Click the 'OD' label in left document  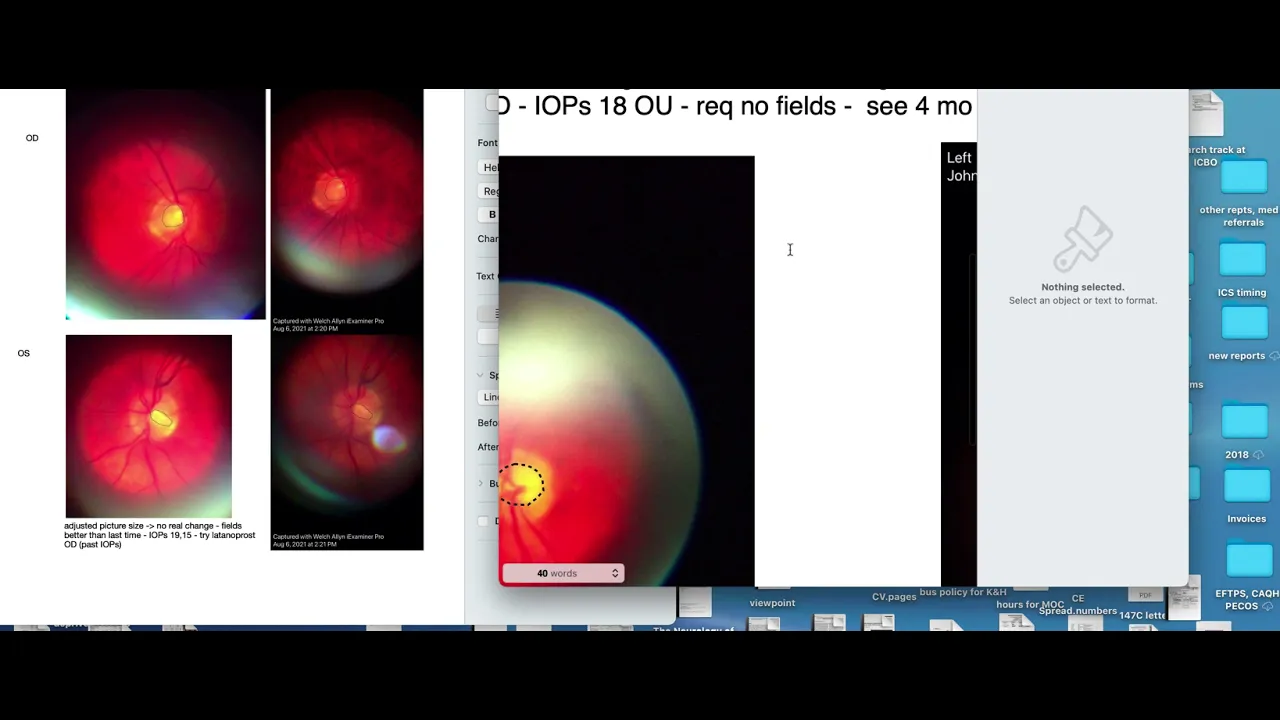(32, 138)
